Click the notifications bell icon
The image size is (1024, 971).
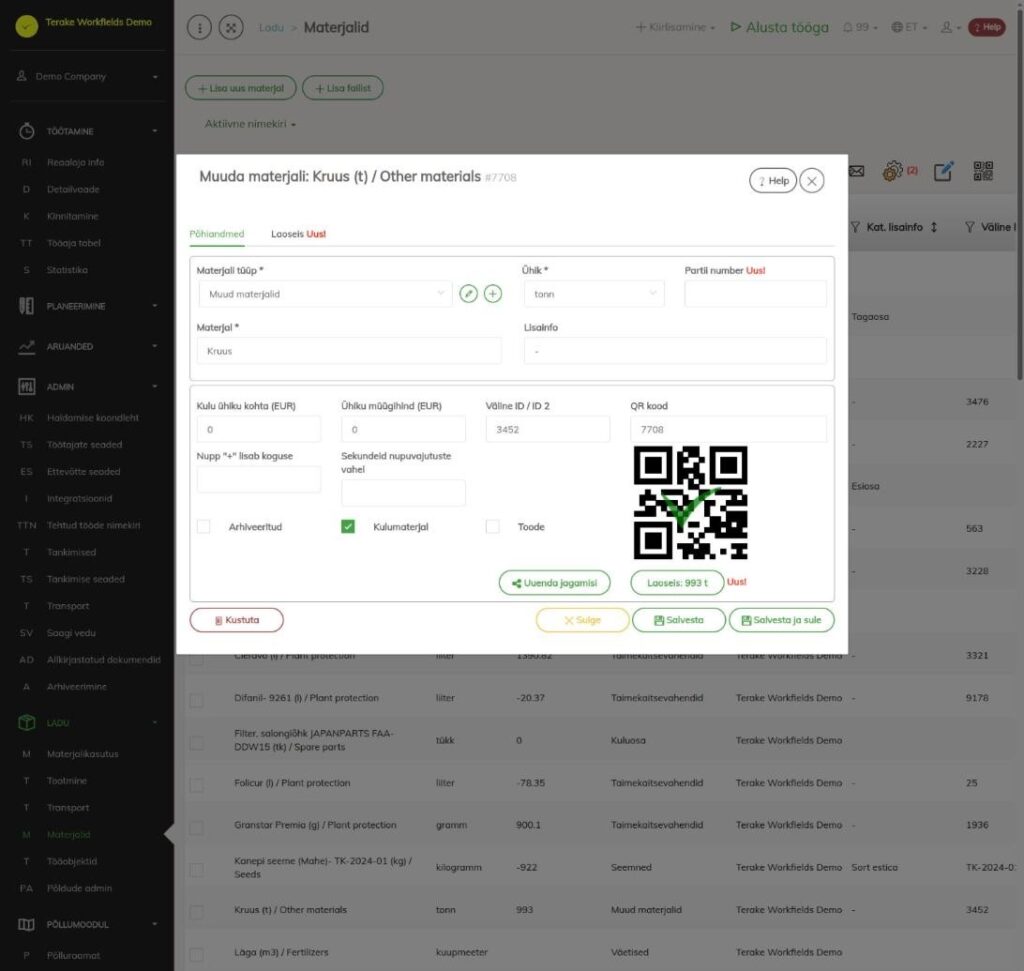click(848, 27)
